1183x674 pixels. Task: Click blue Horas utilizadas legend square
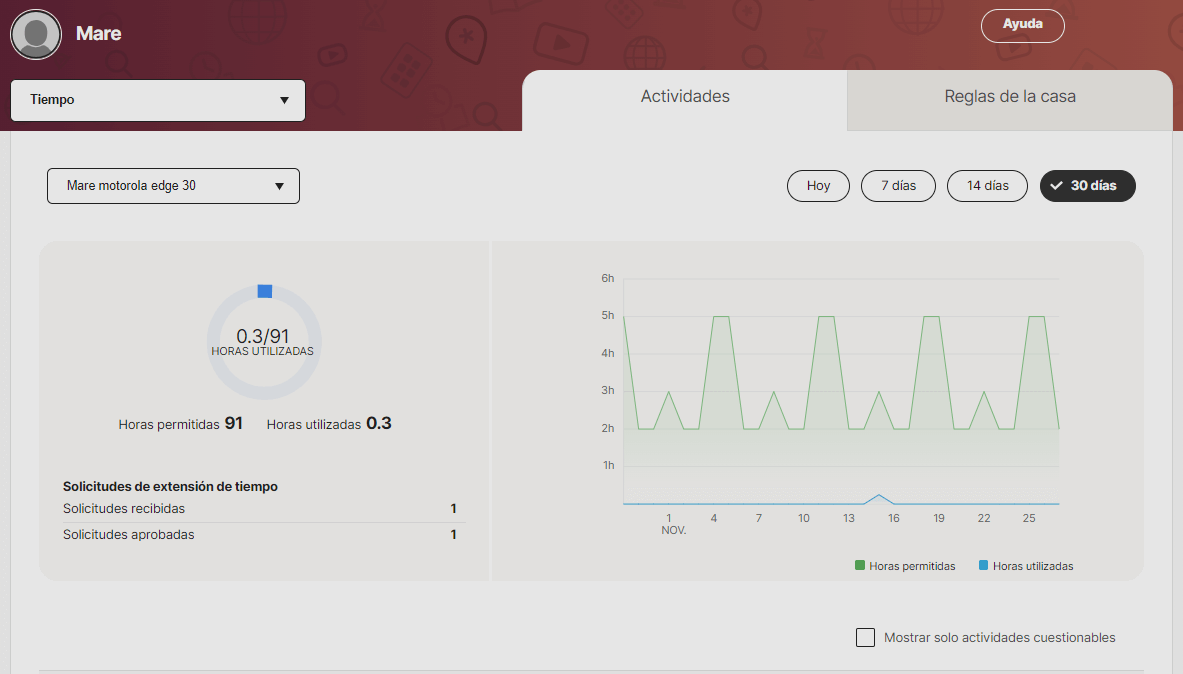pyautogui.click(x=983, y=566)
